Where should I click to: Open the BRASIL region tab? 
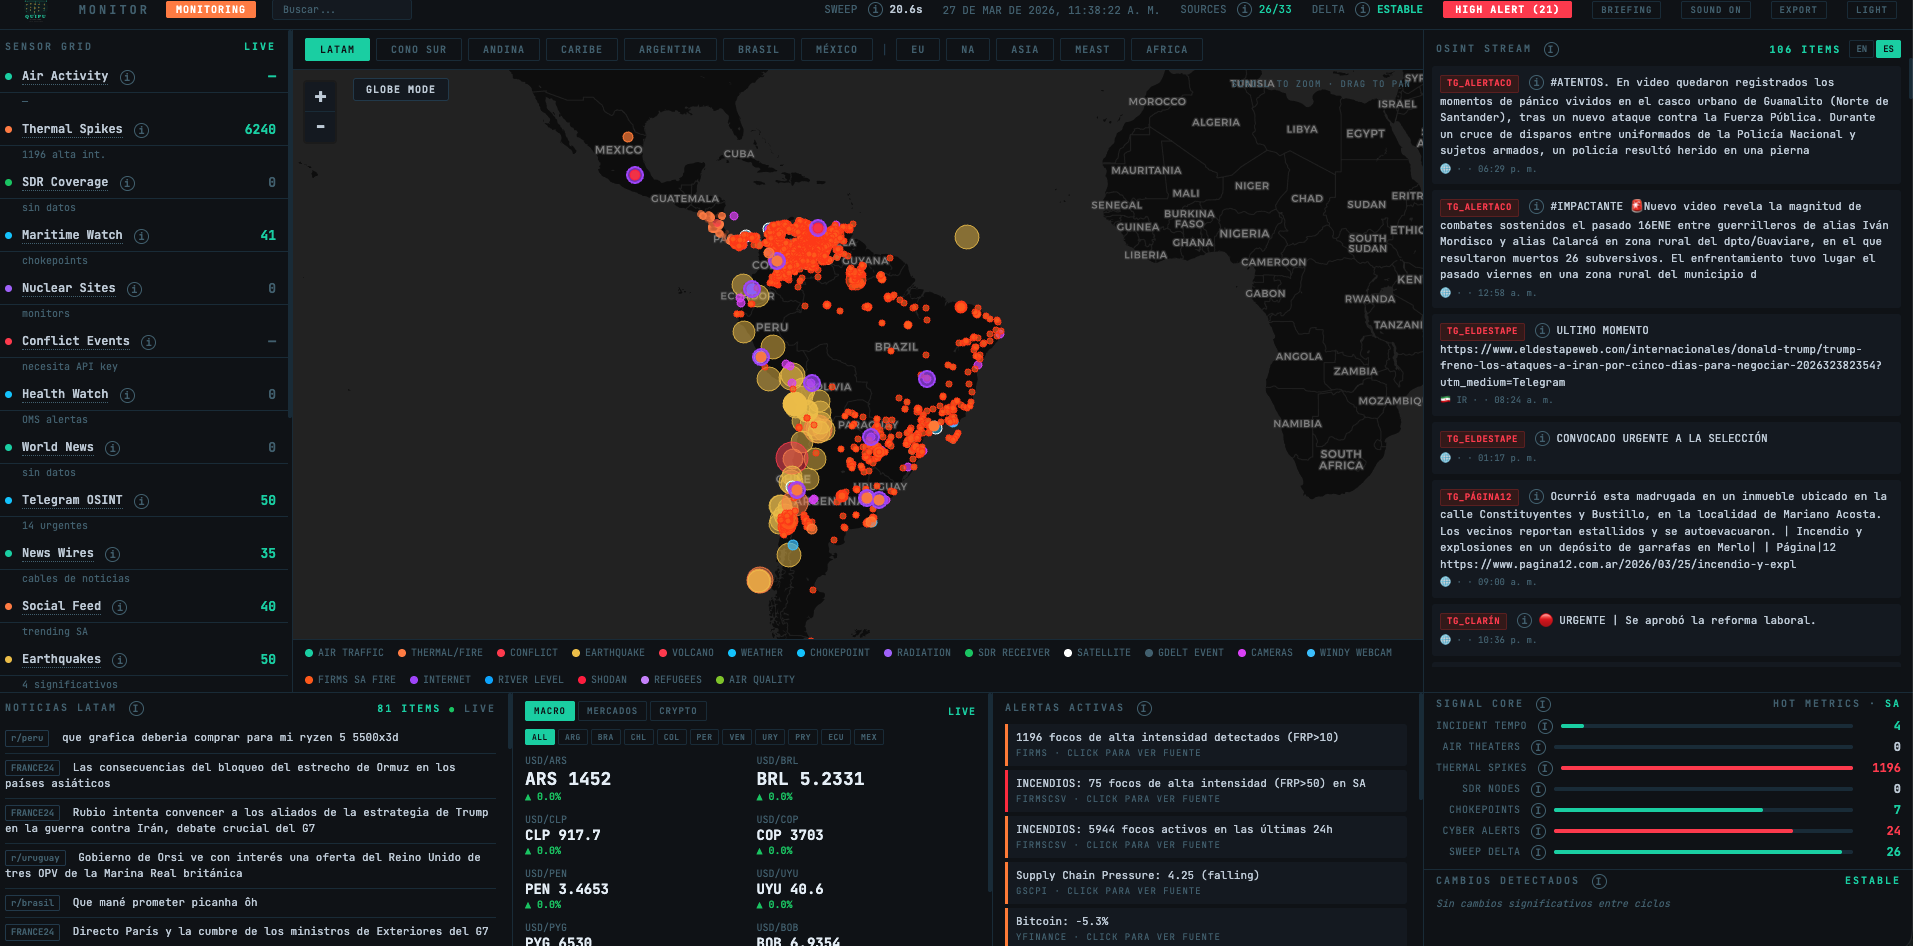tap(758, 48)
